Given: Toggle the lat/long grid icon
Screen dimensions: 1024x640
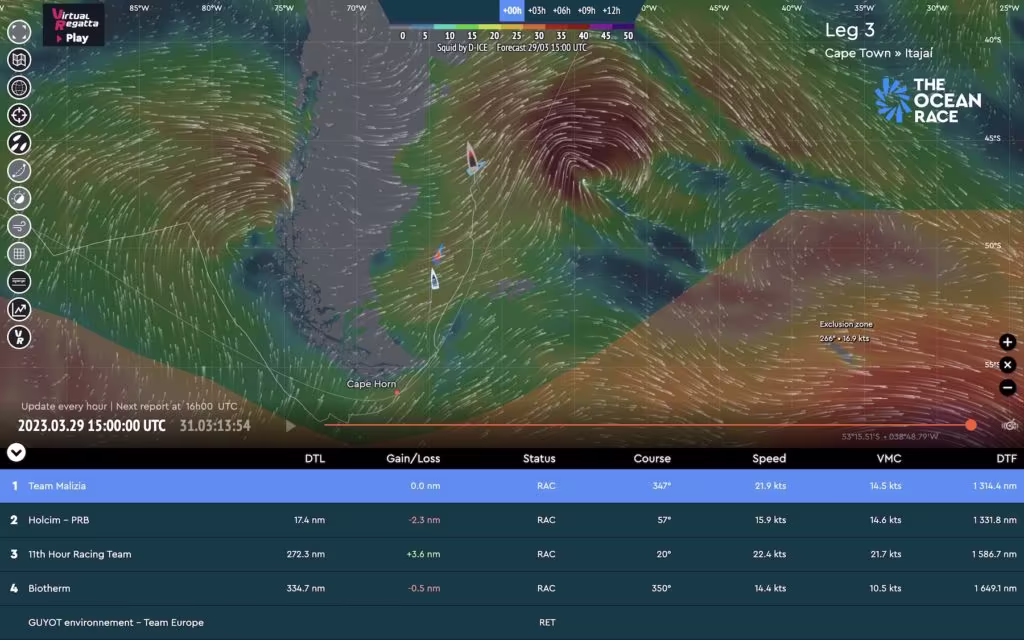Looking at the screenshot, I should [x=19, y=254].
